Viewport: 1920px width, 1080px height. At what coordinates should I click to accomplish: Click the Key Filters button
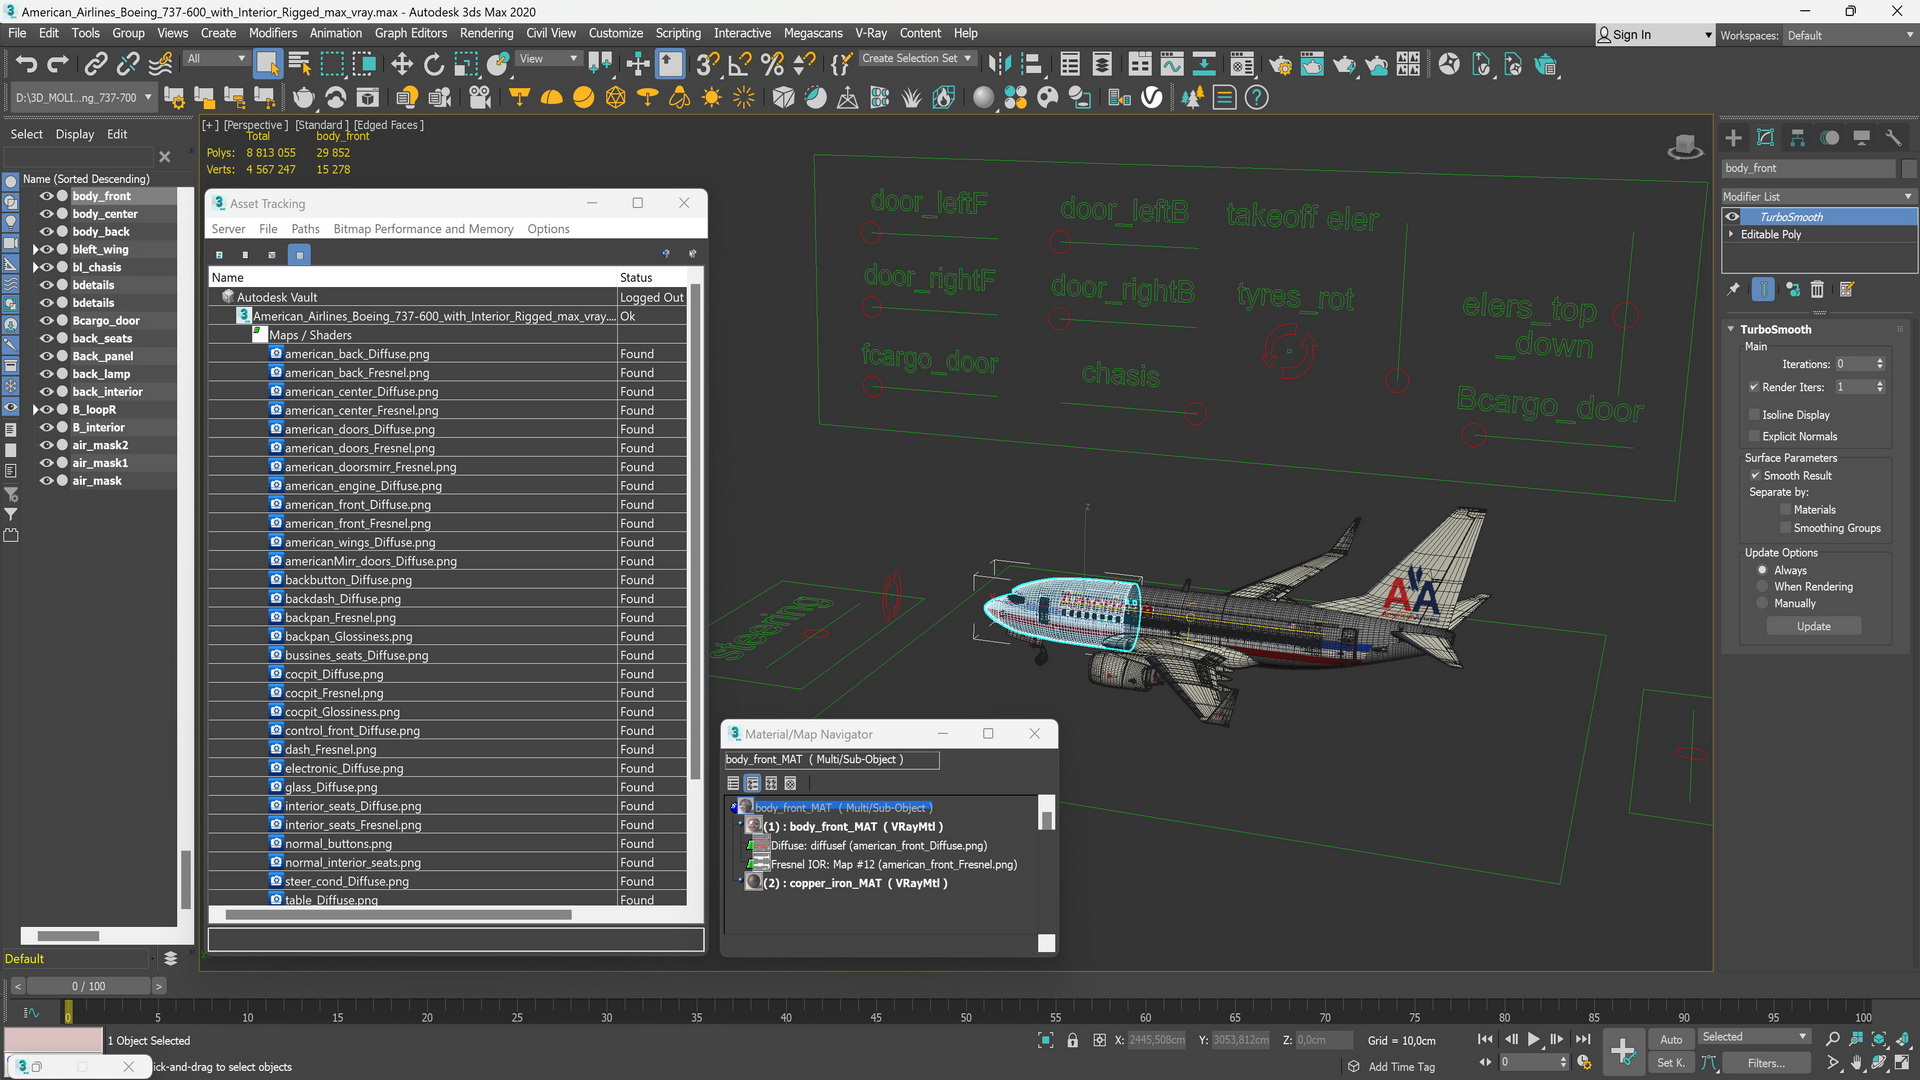[1766, 1063]
